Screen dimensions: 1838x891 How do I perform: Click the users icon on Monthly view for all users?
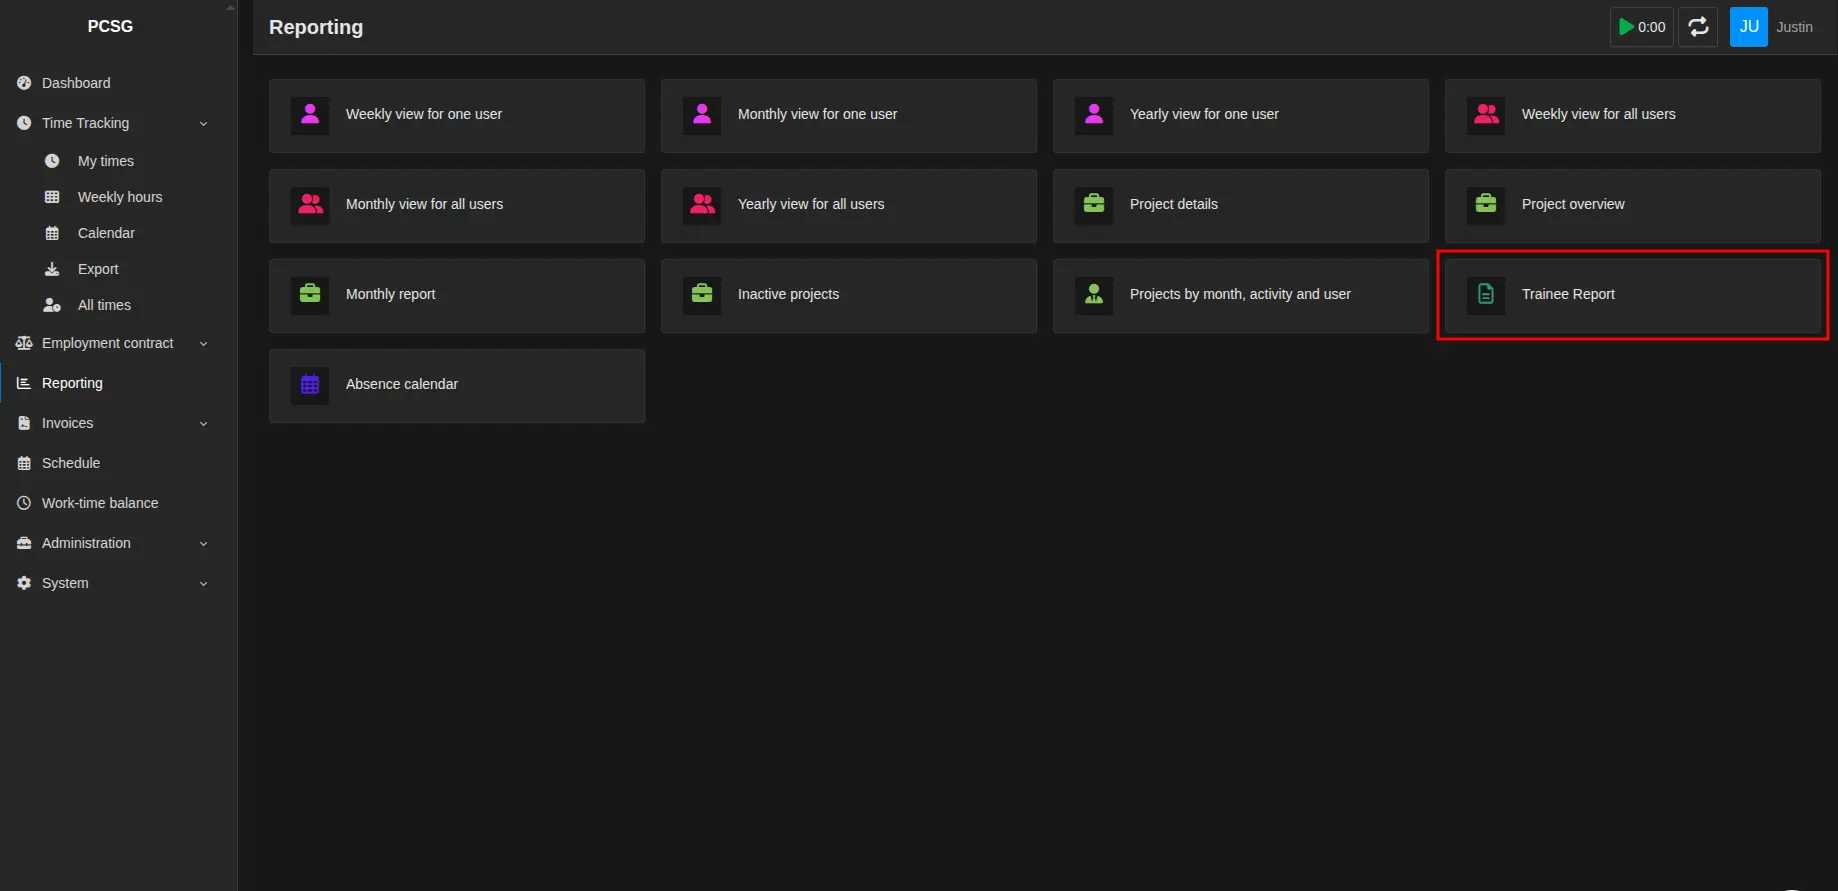tap(310, 205)
